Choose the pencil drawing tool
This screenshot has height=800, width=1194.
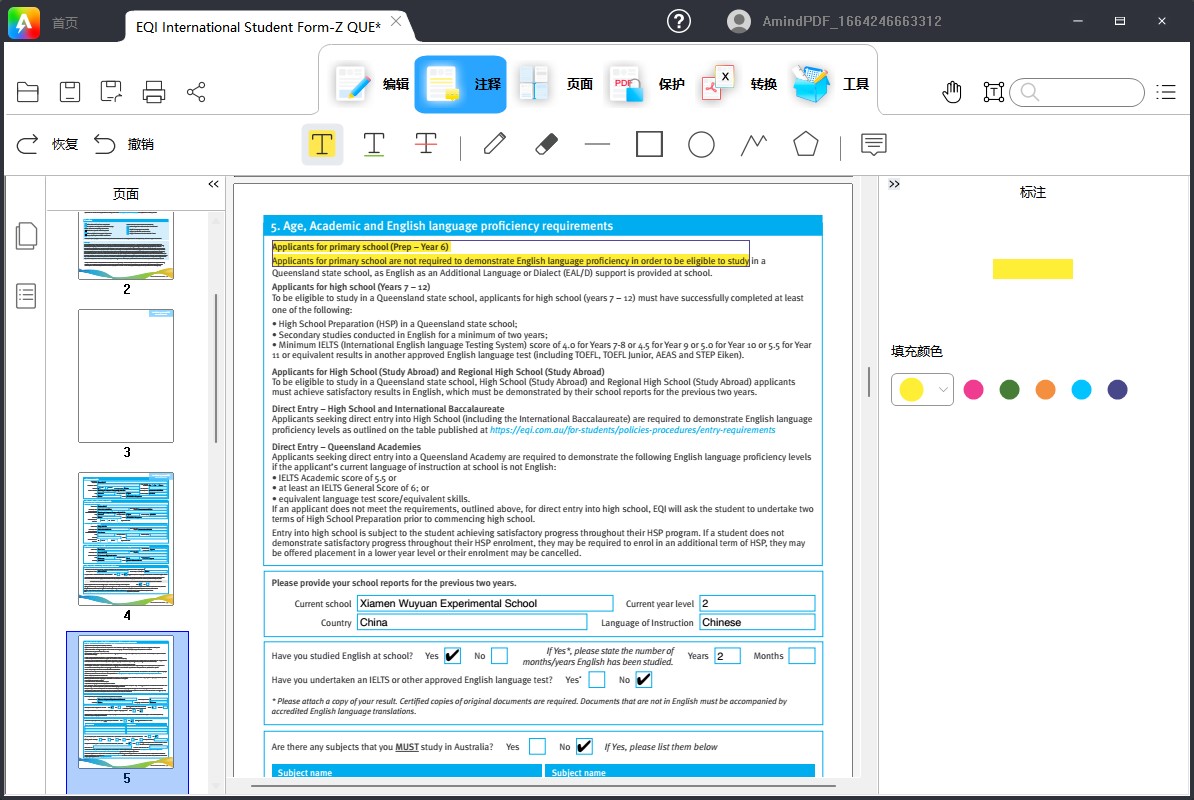click(494, 143)
